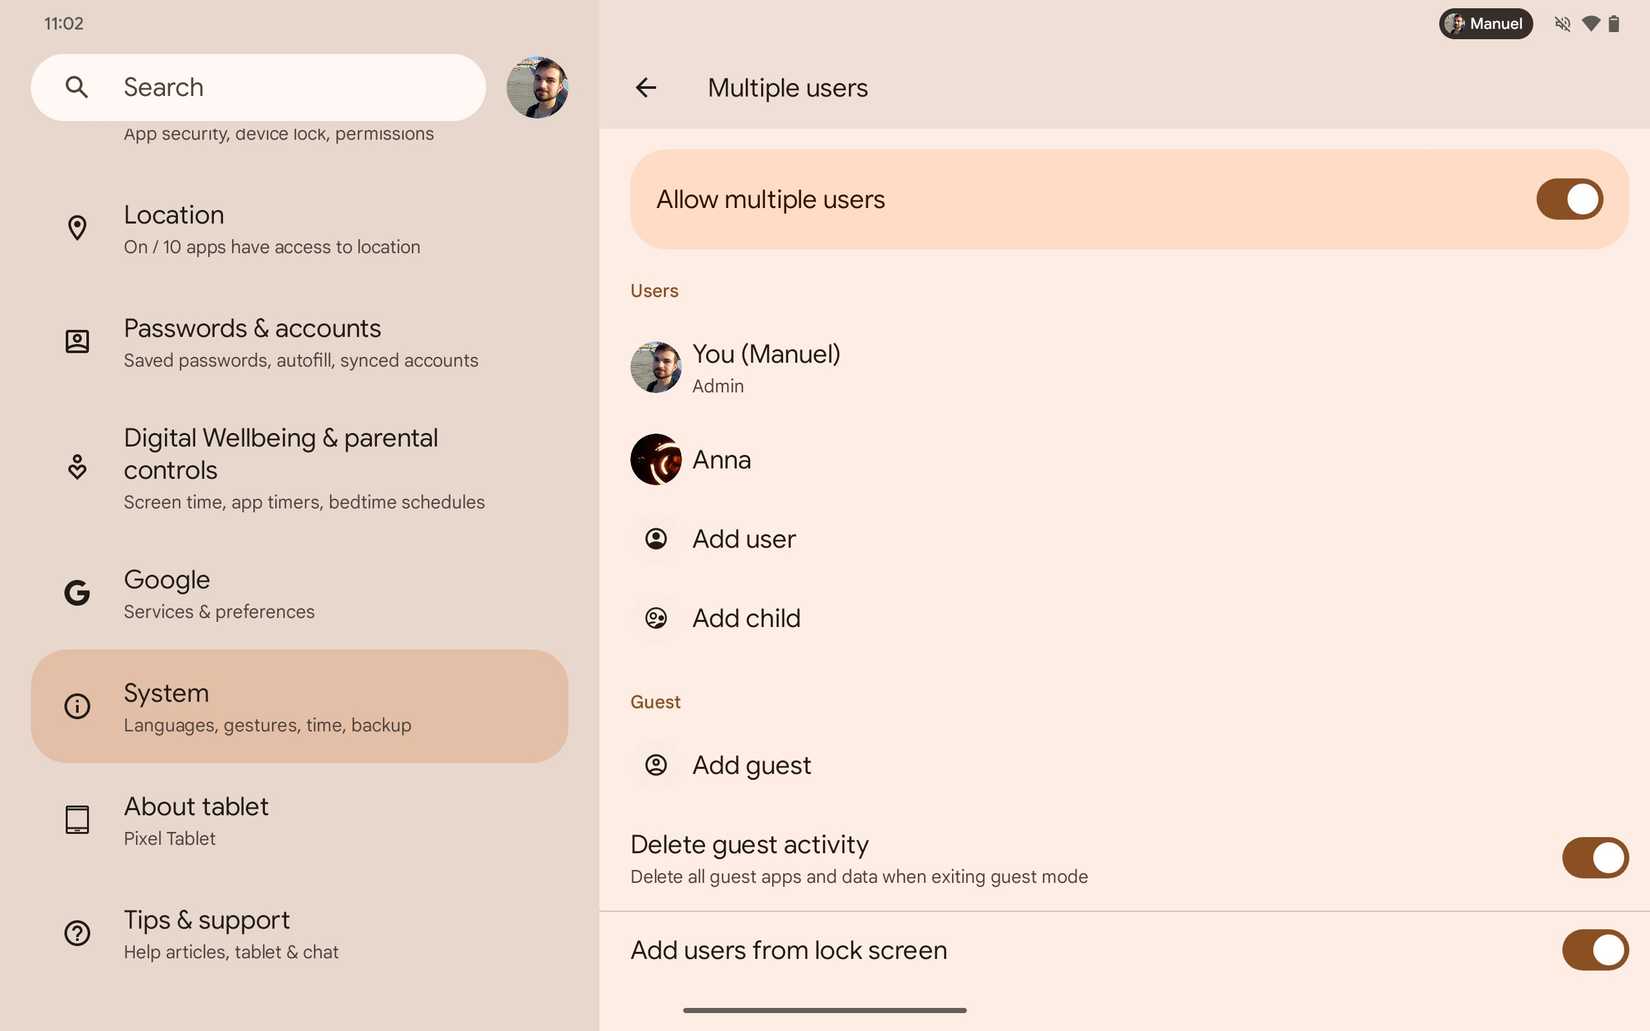Select the Anna user entry

(x=1125, y=460)
